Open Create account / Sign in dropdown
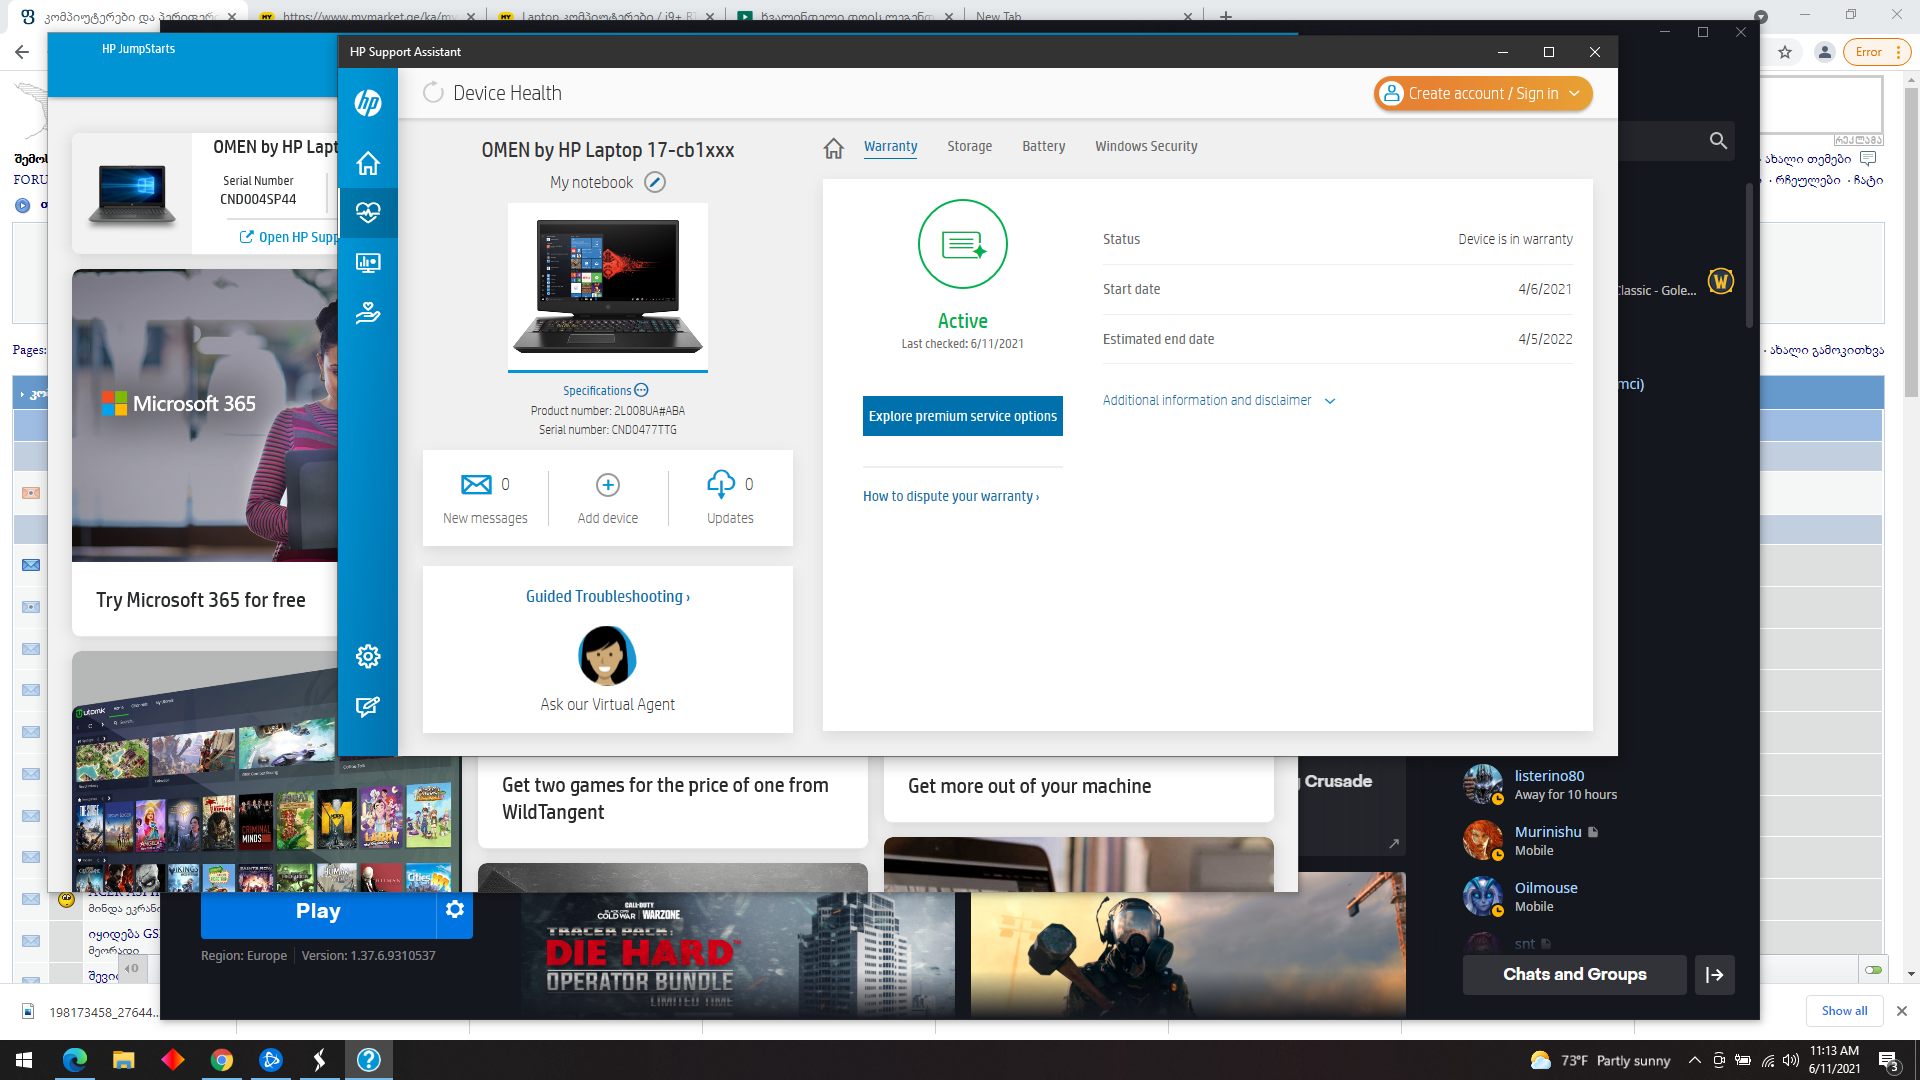 (1483, 94)
